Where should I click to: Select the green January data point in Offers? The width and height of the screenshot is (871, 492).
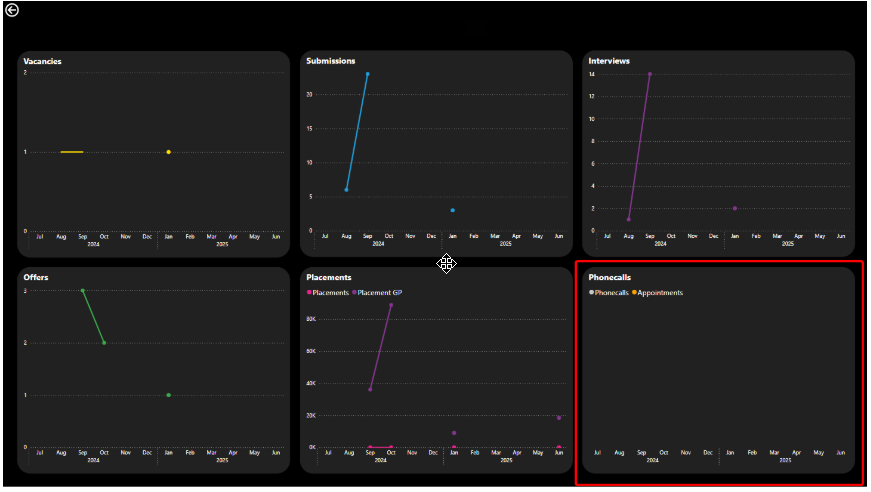click(x=168, y=395)
